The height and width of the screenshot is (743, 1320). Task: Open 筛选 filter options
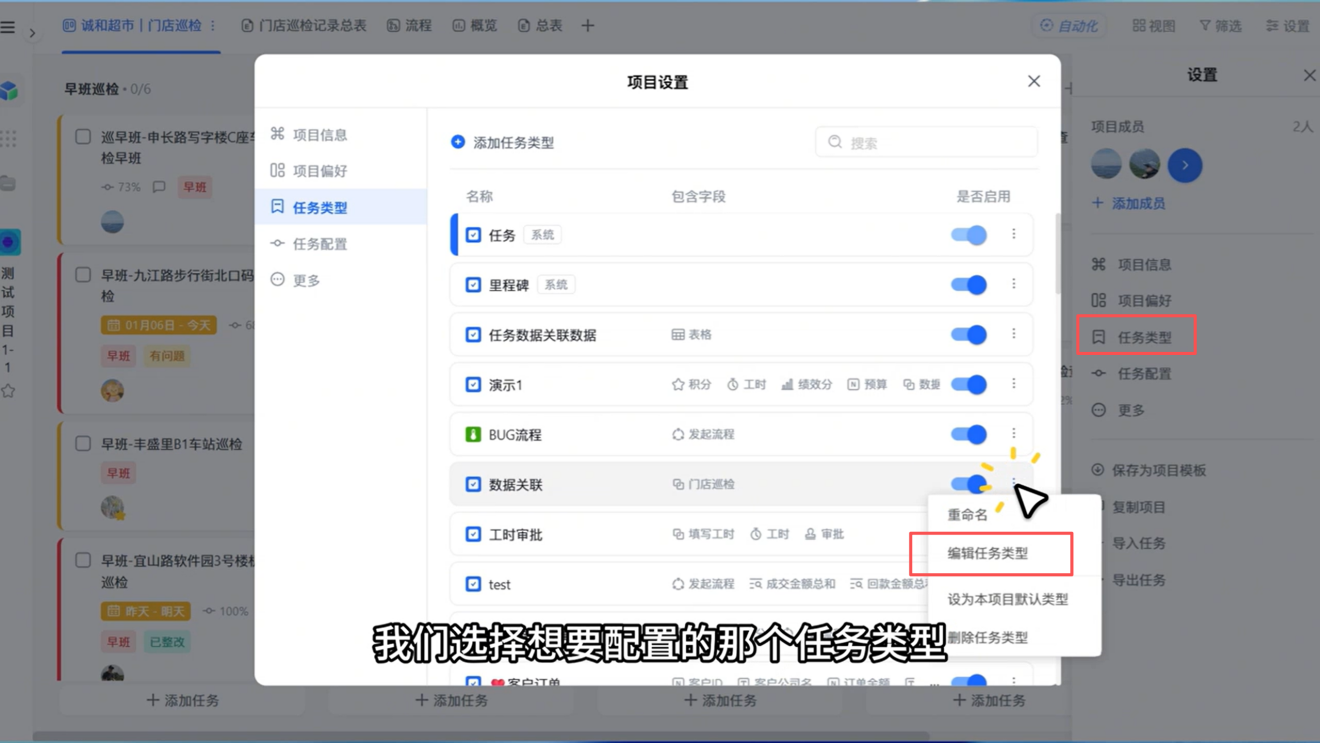pyautogui.click(x=1220, y=26)
